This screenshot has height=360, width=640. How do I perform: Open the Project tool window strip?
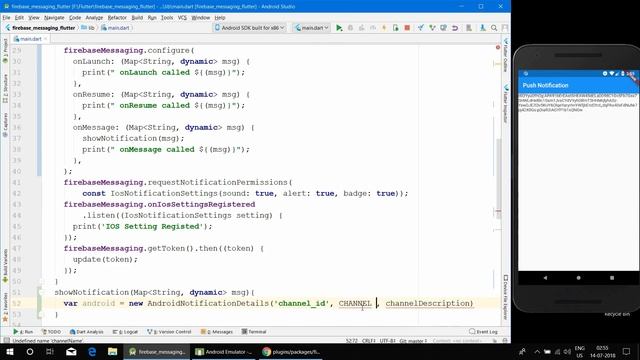click(5, 50)
